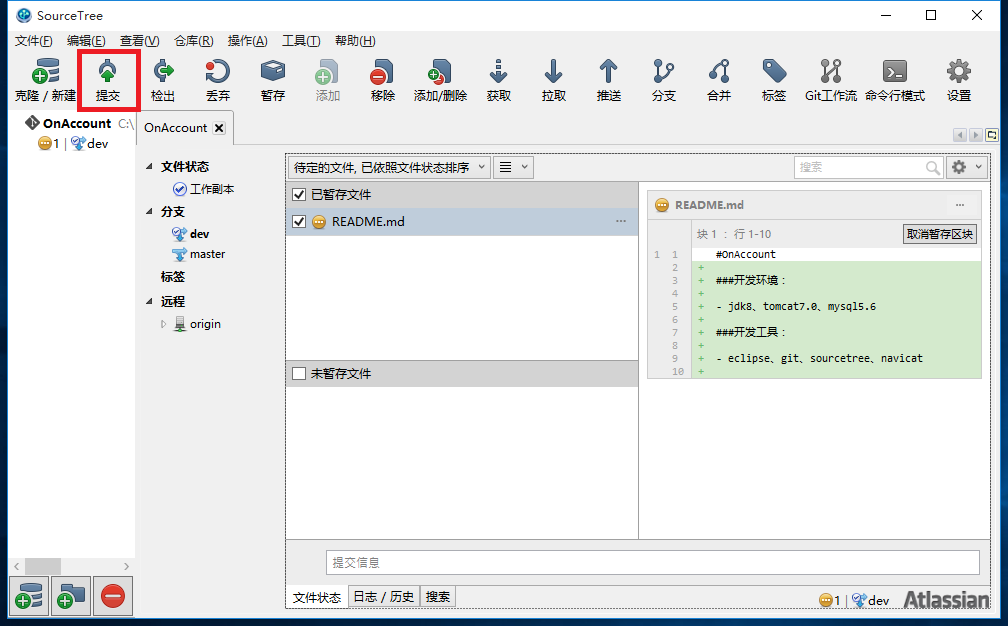This screenshot has height=626, width=1008.
Task: Click the red remove bookmark icon
Action: click(x=112, y=596)
